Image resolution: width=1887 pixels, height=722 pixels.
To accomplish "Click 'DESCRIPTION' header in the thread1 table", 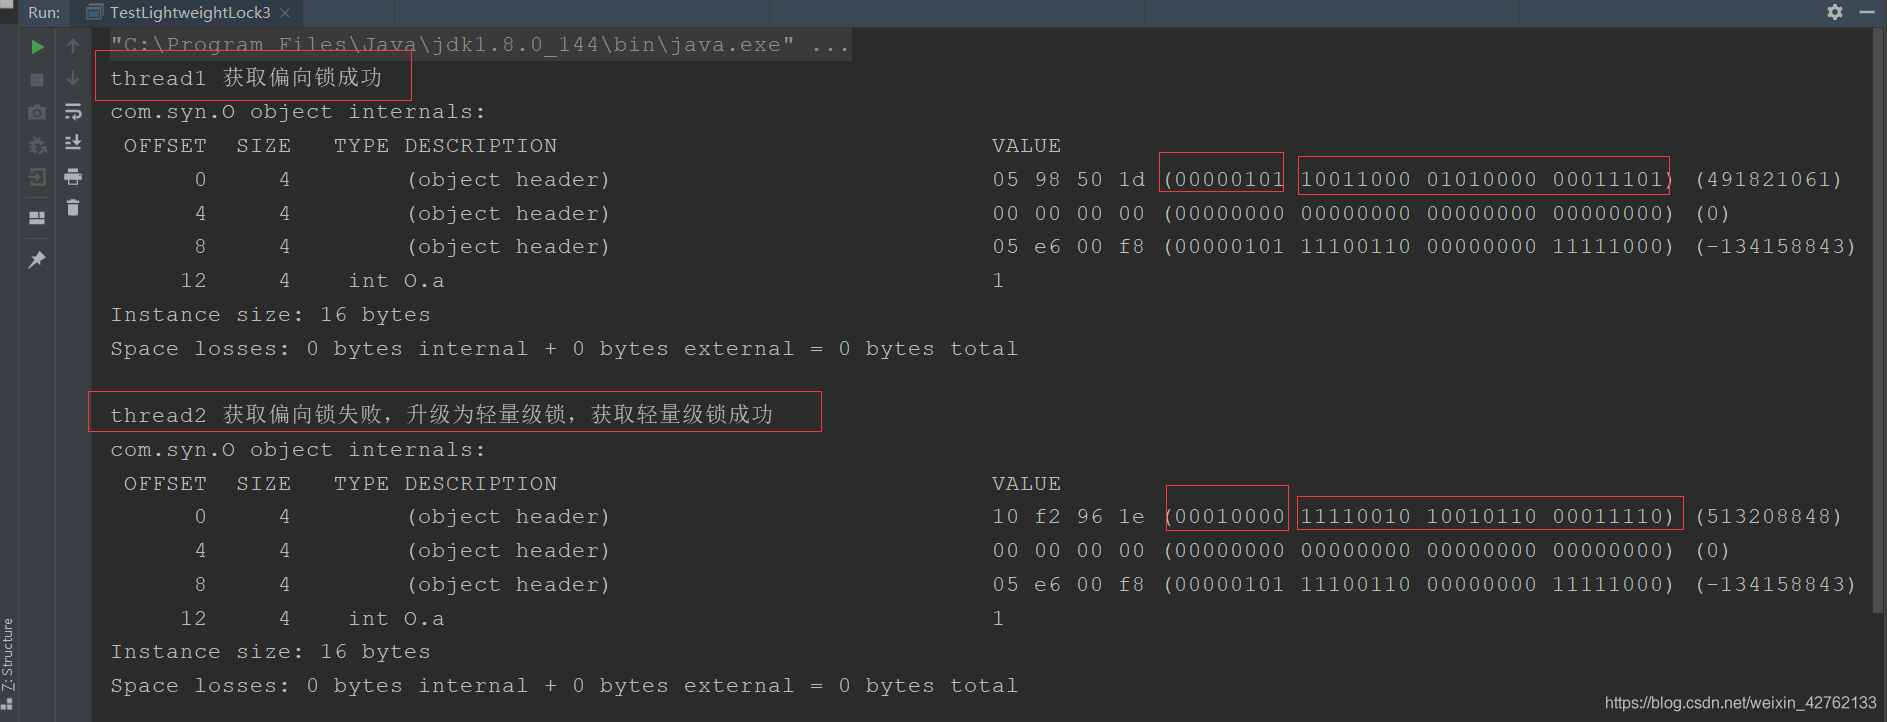I will point(480,146).
